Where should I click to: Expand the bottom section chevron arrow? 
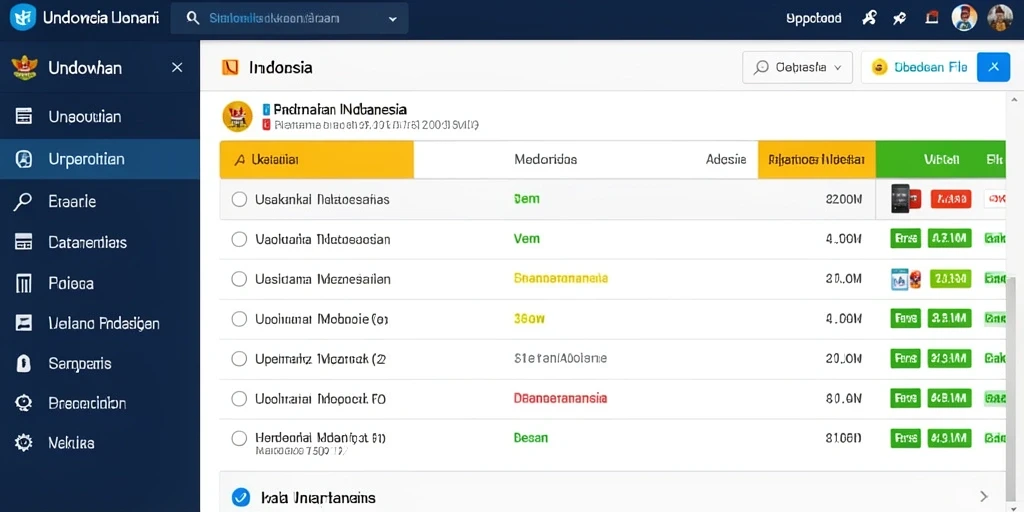tap(984, 496)
